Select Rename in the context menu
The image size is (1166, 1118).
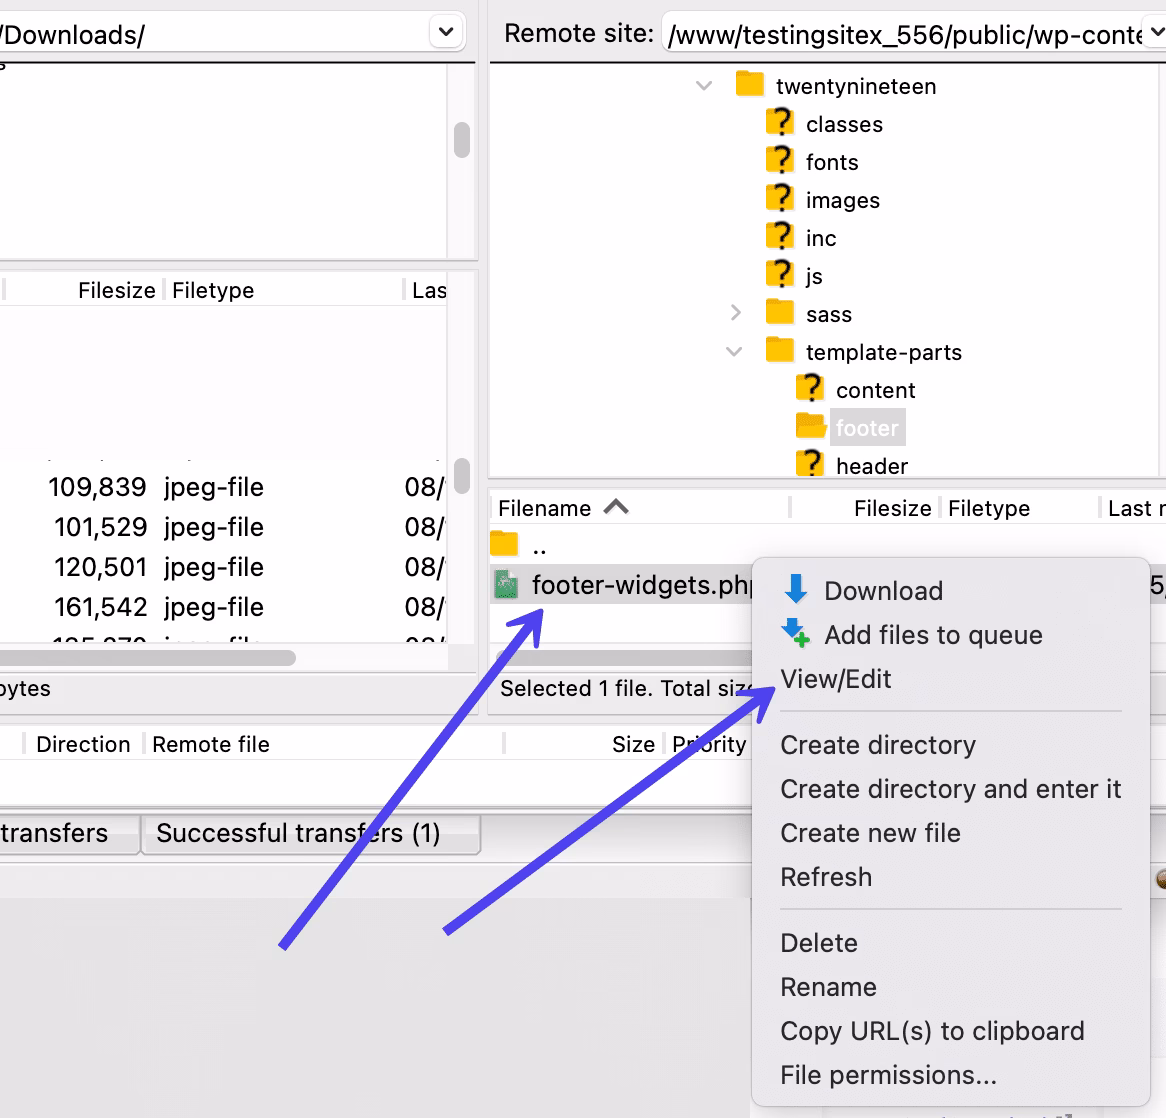point(828,987)
